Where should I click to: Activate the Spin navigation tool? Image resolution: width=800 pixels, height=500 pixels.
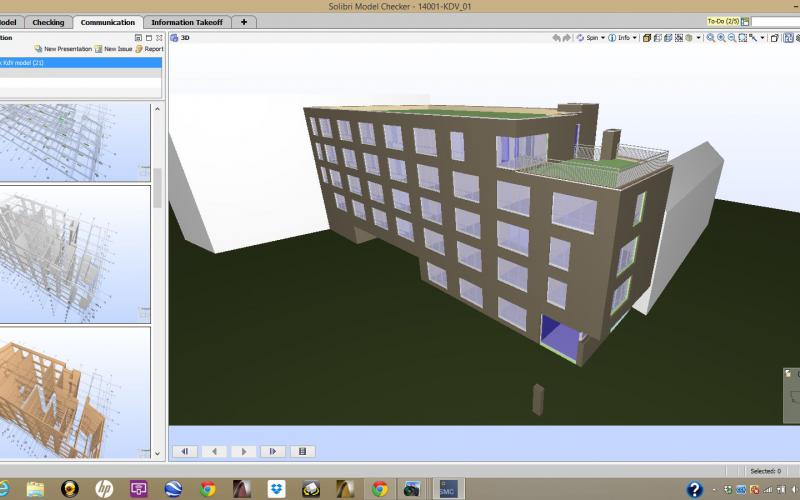coord(587,38)
